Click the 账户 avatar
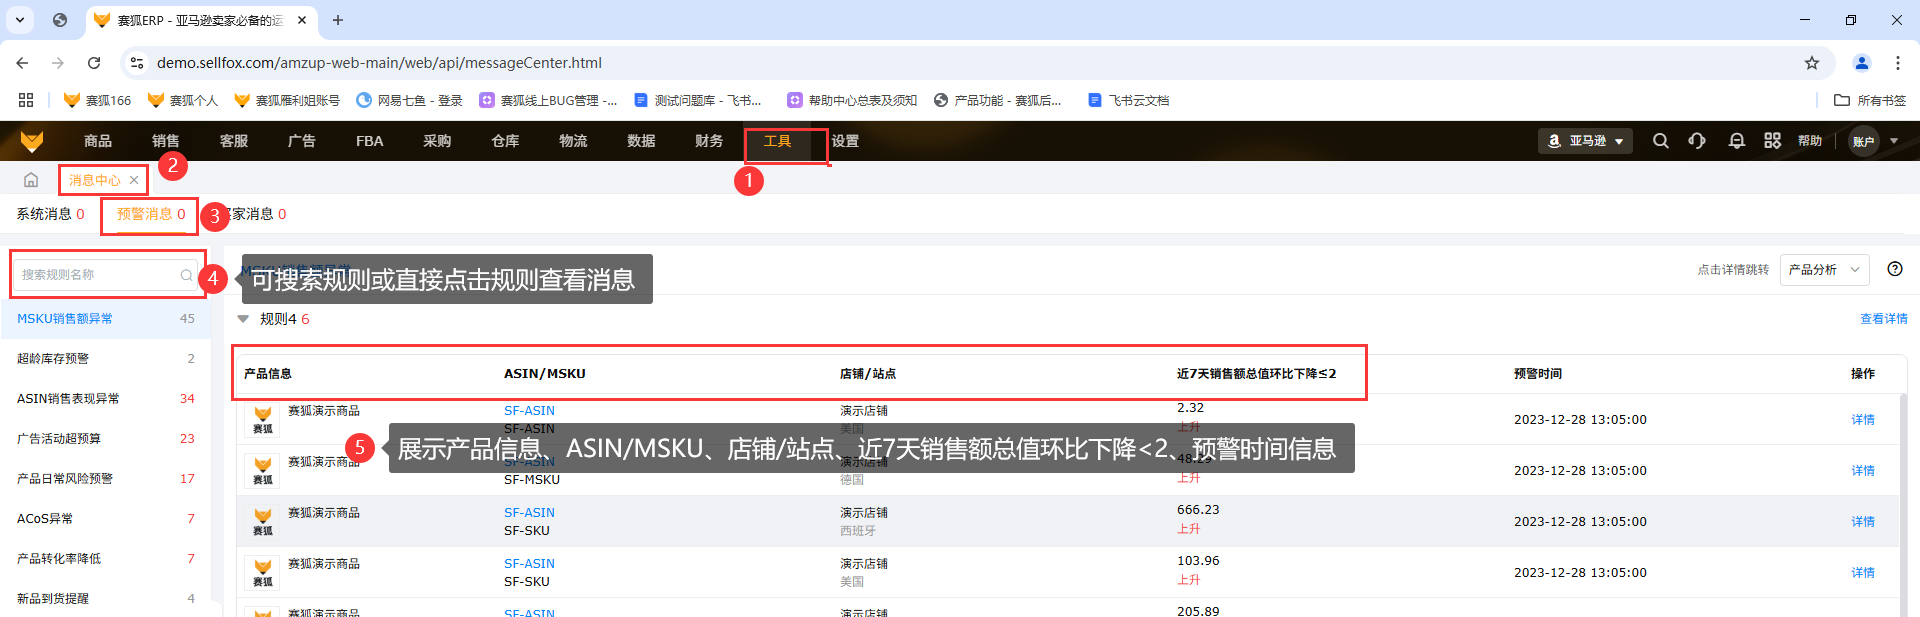The height and width of the screenshot is (617, 1920). [x=1863, y=141]
